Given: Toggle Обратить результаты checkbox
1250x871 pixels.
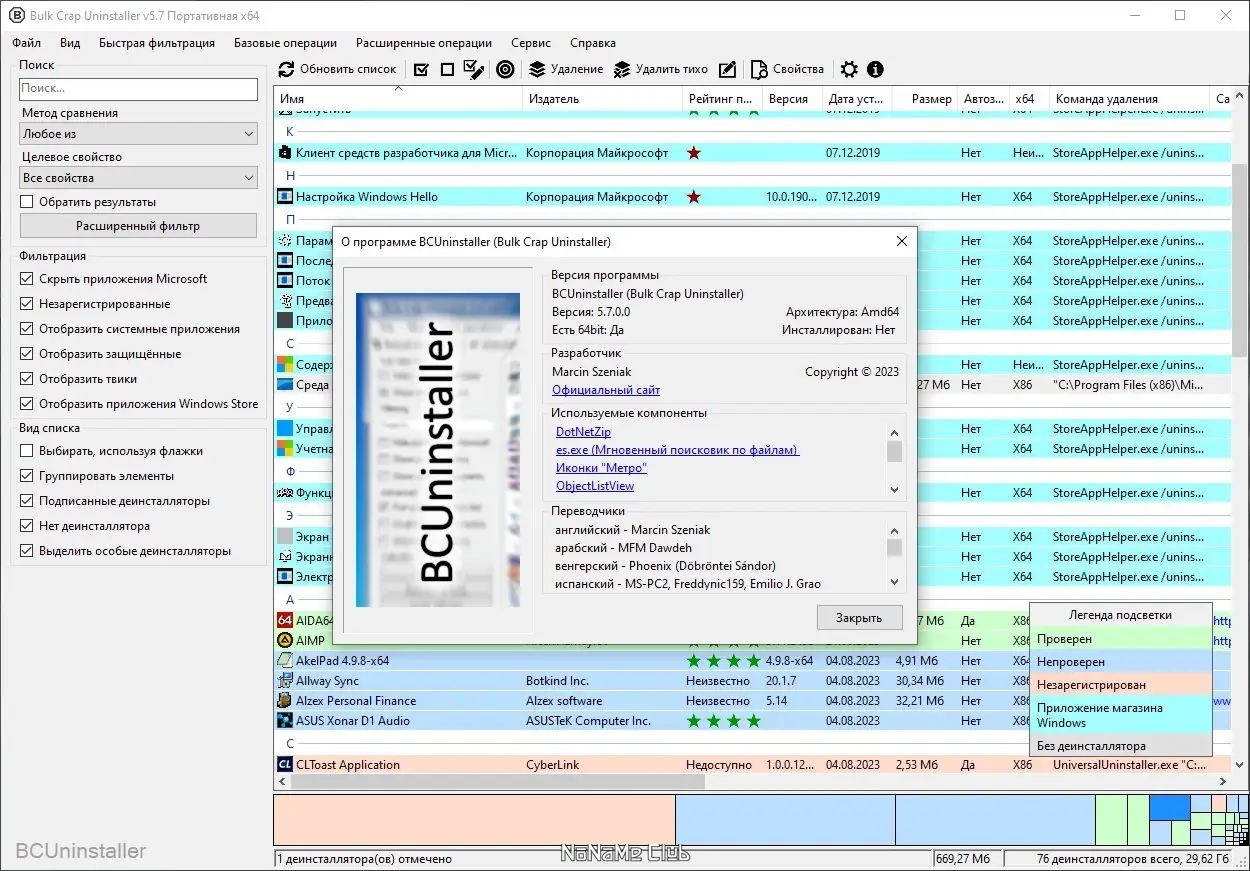Looking at the screenshot, I should (27, 202).
